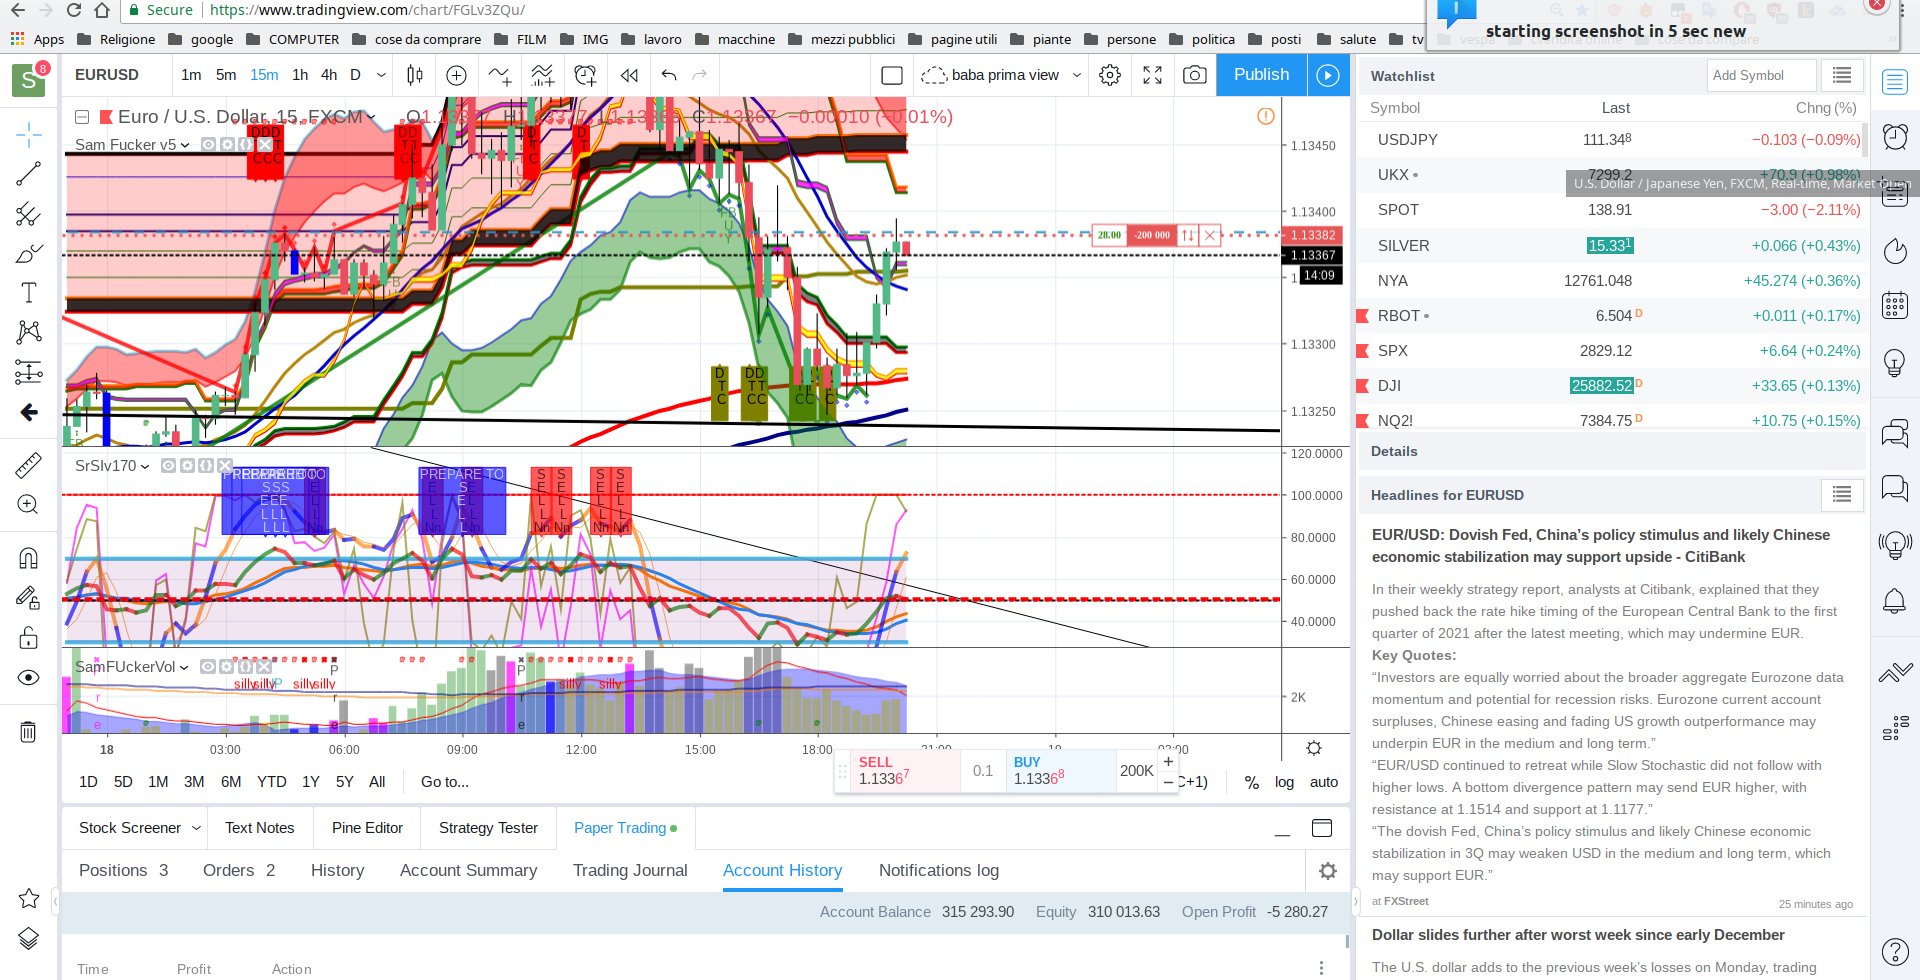Enter fullscreen mode icon in top toolbar
This screenshot has height=980, width=1920.
pos(1152,75)
